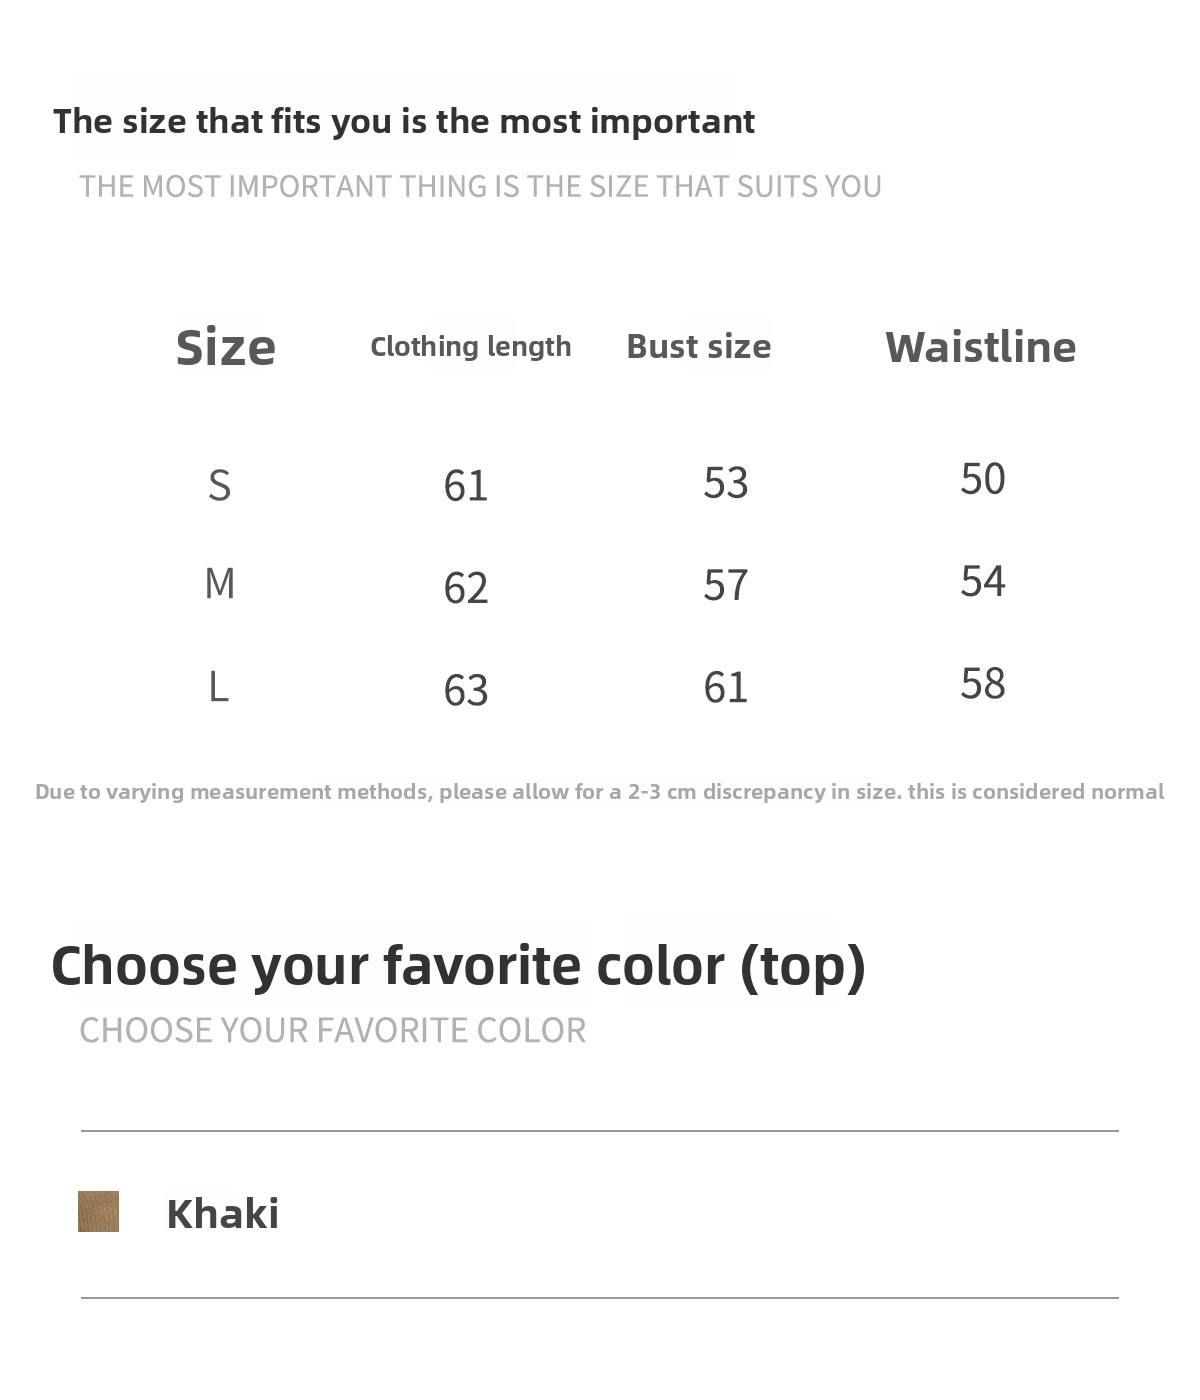Click the Bust size column header
Screen dimensions: 1200x1400
tap(698, 346)
